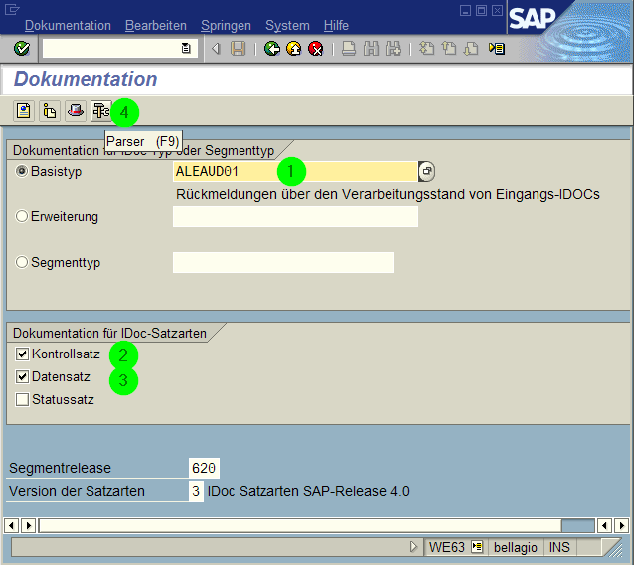Uncheck the Kontrollsatz checkbox
The image size is (634, 565).
[x=22, y=354]
